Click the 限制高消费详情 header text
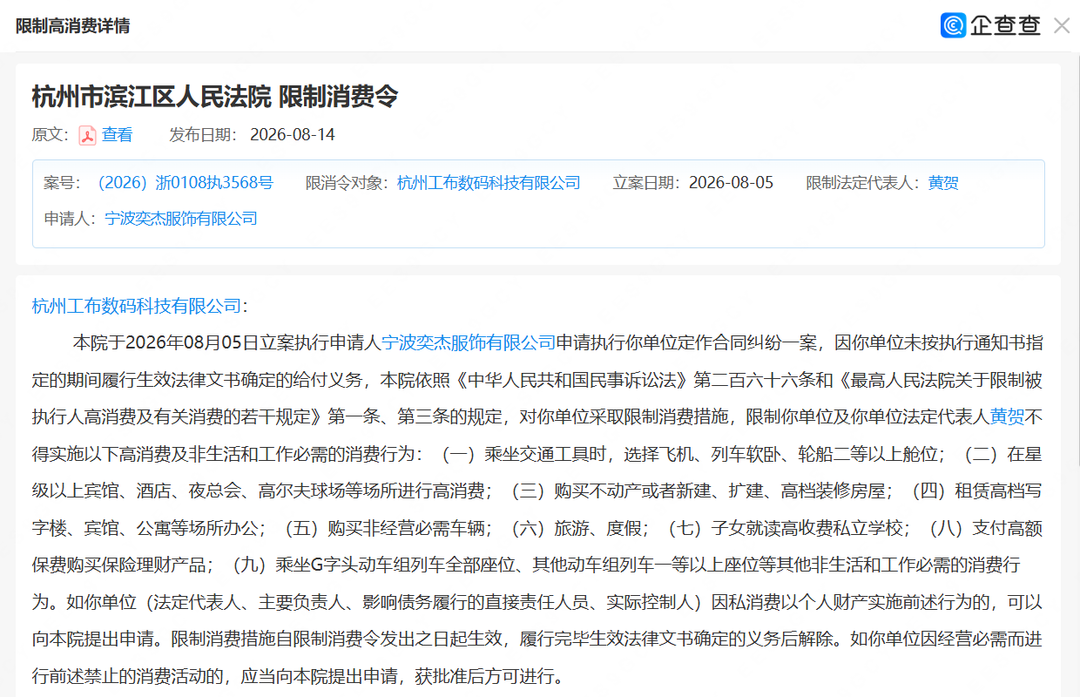Screen dimensions: 1080x697 coord(73,26)
